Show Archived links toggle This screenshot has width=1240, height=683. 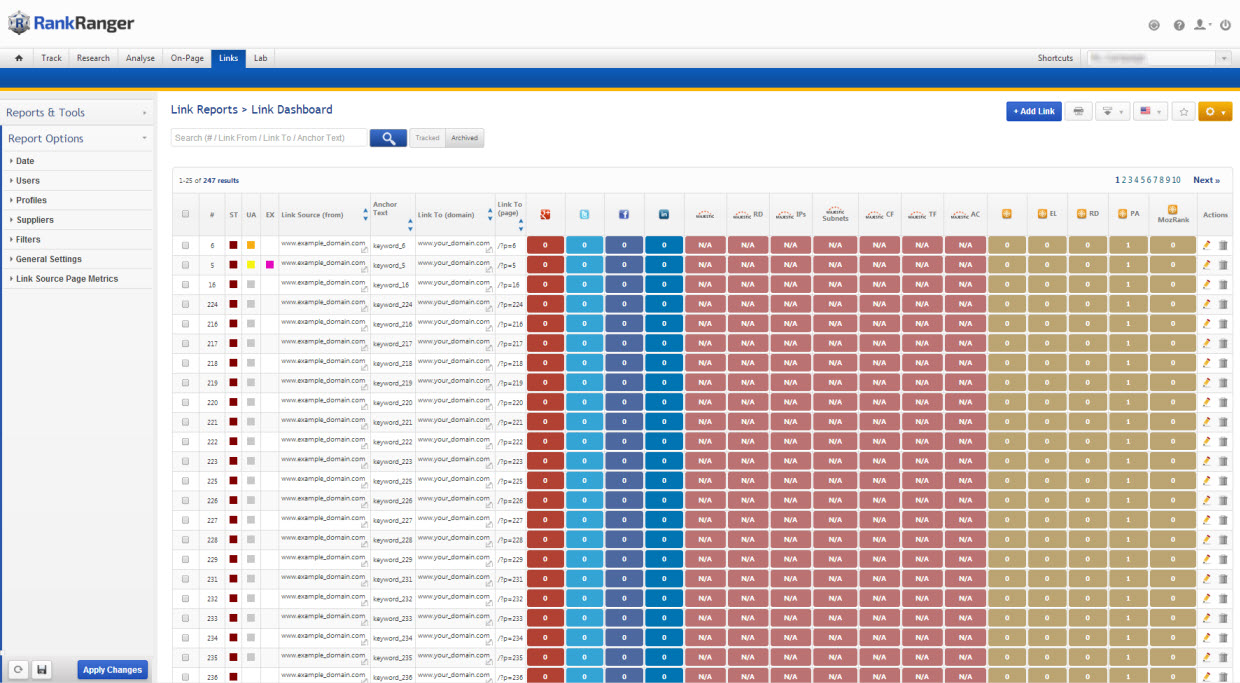click(x=464, y=138)
